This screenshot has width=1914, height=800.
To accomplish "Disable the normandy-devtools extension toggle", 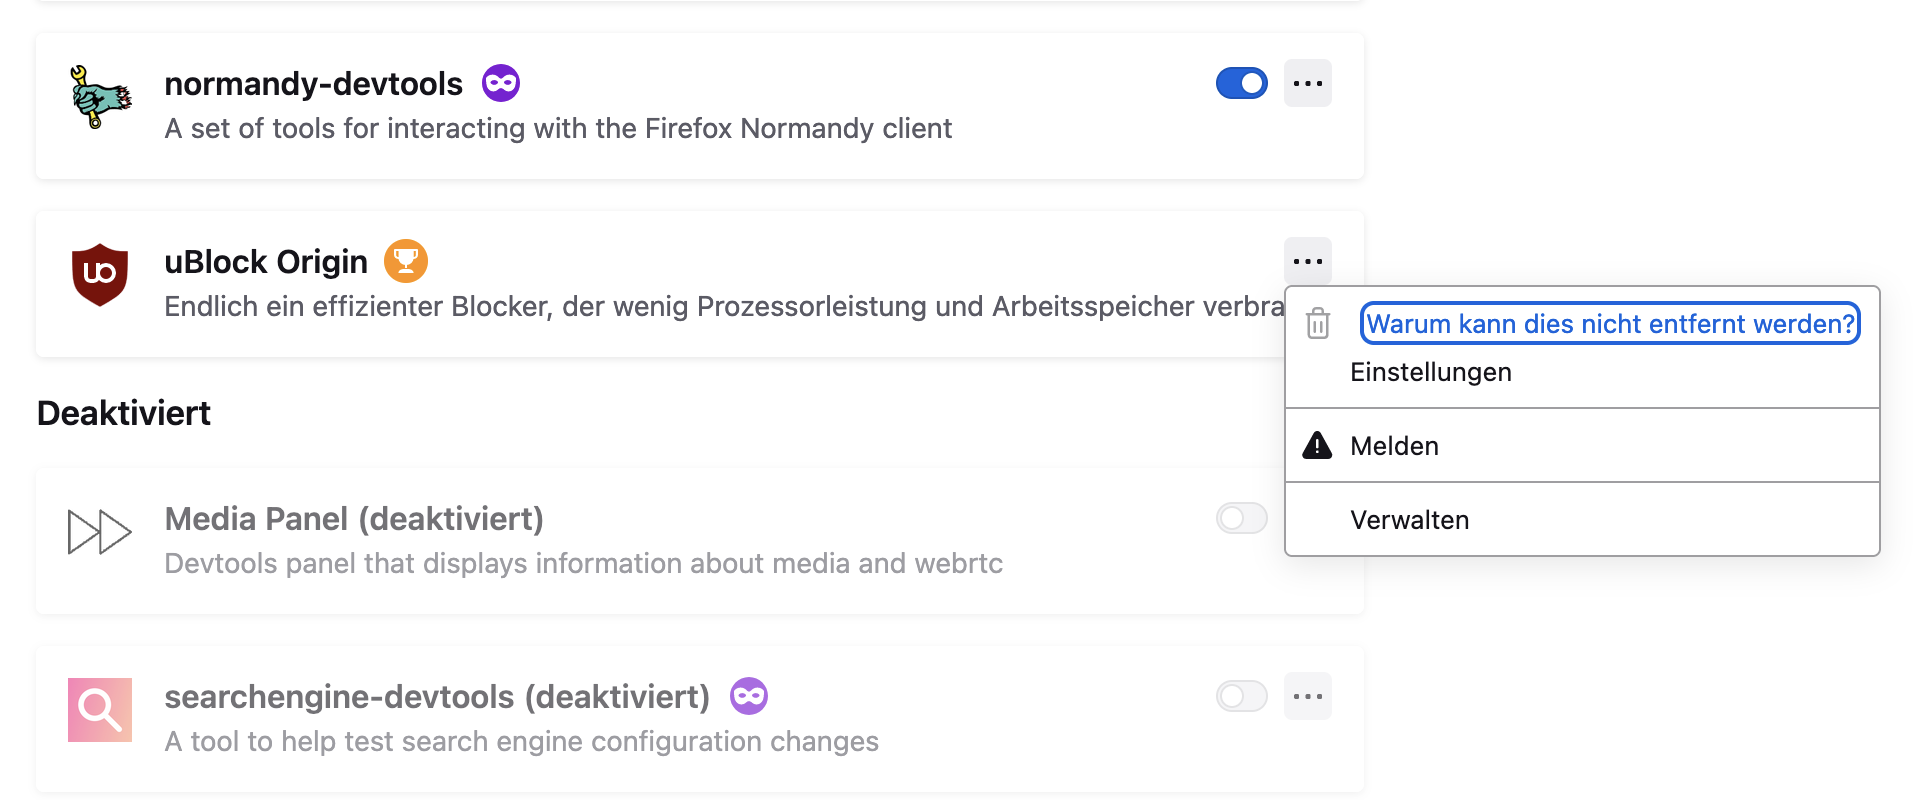I will click(x=1241, y=83).
